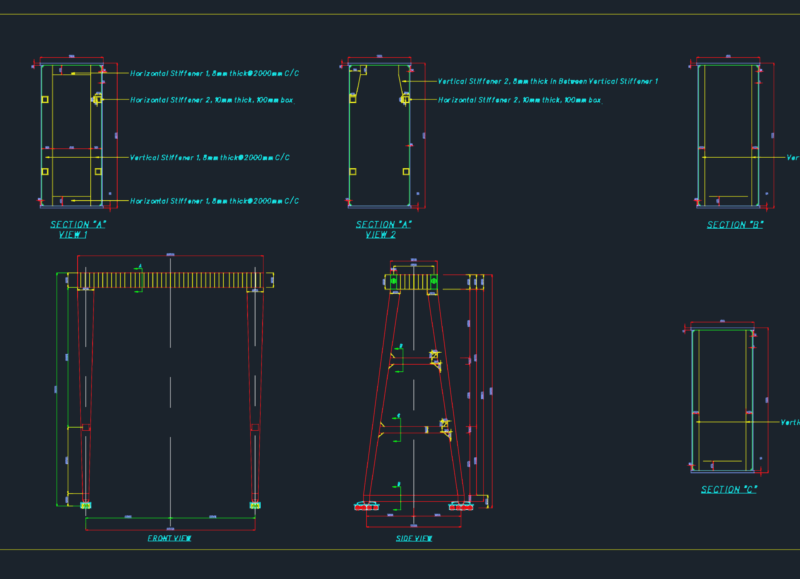Select bottom Horizontal Stiffener 1 note in View 1
The width and height of the screenshot is (800, 579).
214,201
